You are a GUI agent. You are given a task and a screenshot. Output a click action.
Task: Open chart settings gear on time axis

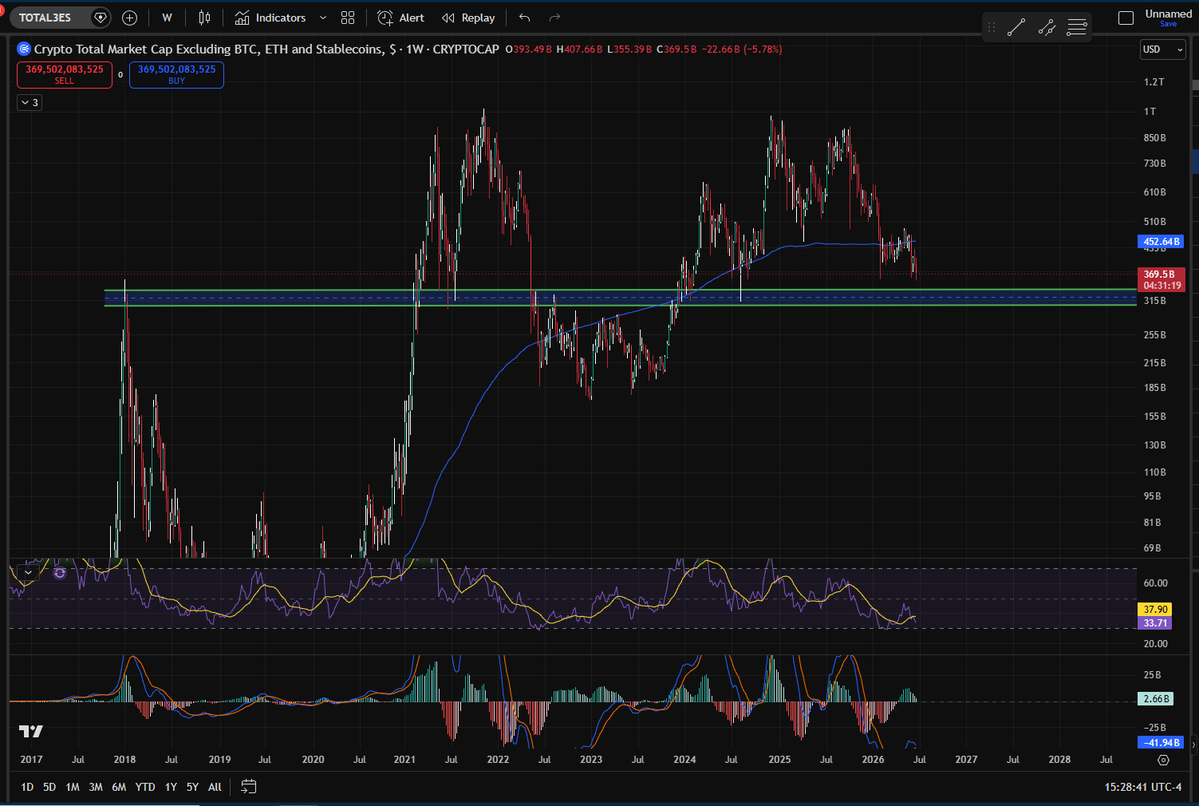(1163, 759)
